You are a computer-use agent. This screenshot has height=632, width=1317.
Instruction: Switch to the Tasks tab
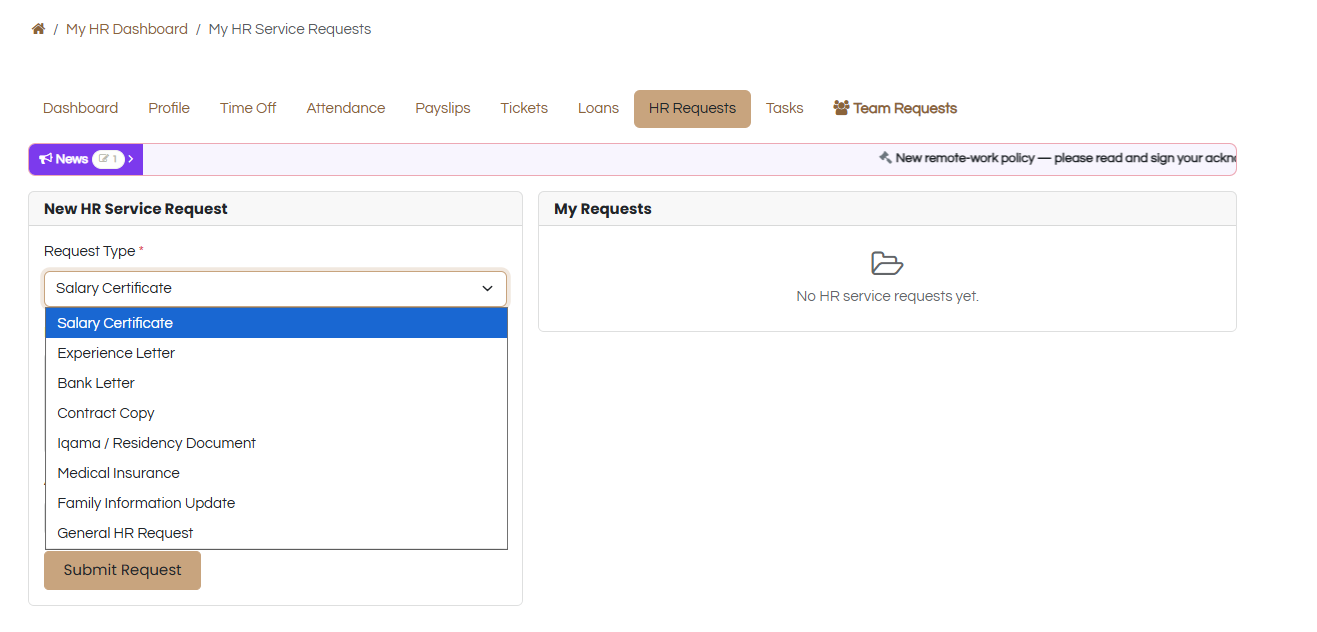click(785, 108)
